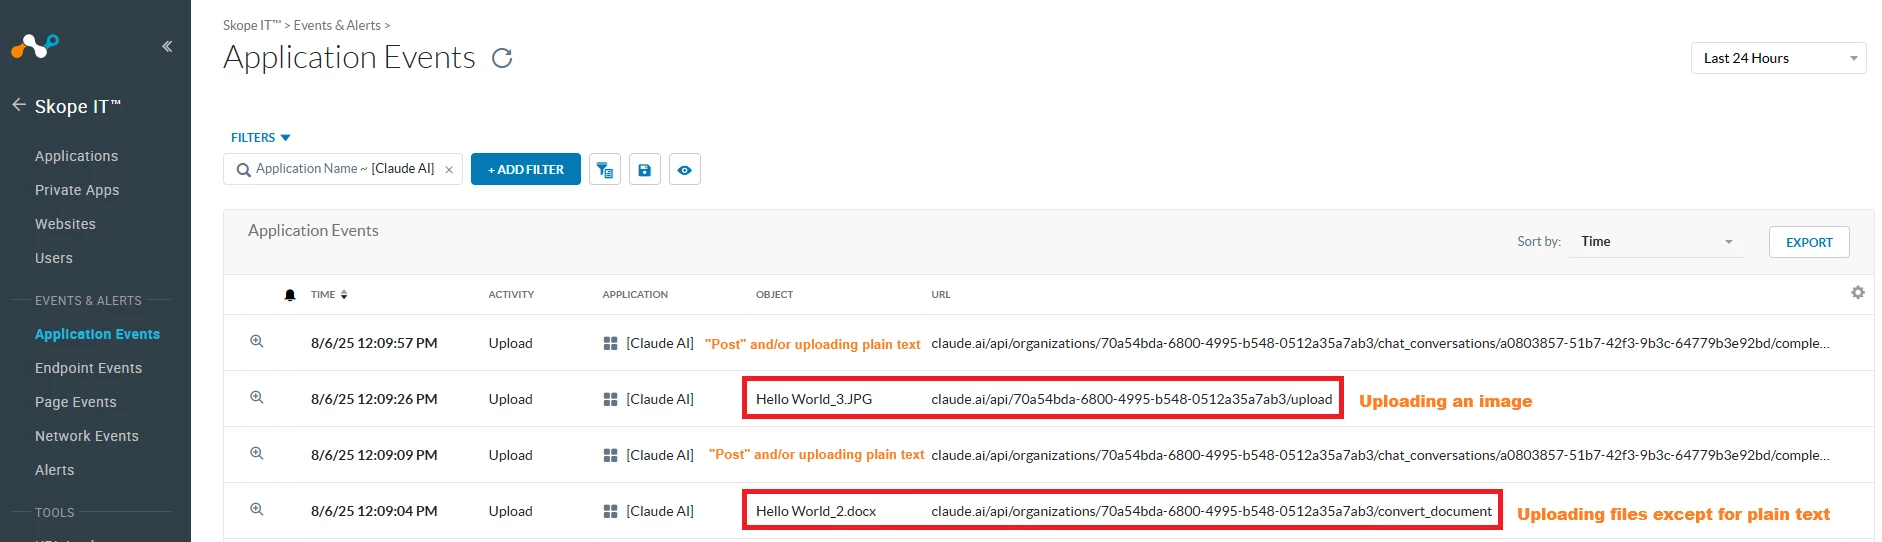Click Claude AI app icon in 12:09:09 row
This screenshot has width=1882, height=542.
coord(610,455)
